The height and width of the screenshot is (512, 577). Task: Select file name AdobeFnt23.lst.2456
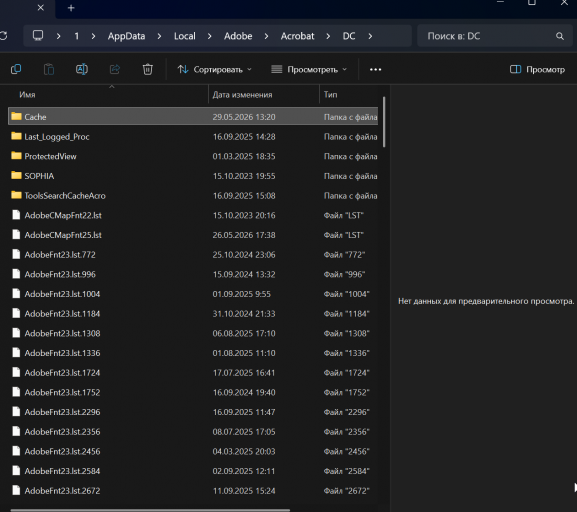pos(62,451)
